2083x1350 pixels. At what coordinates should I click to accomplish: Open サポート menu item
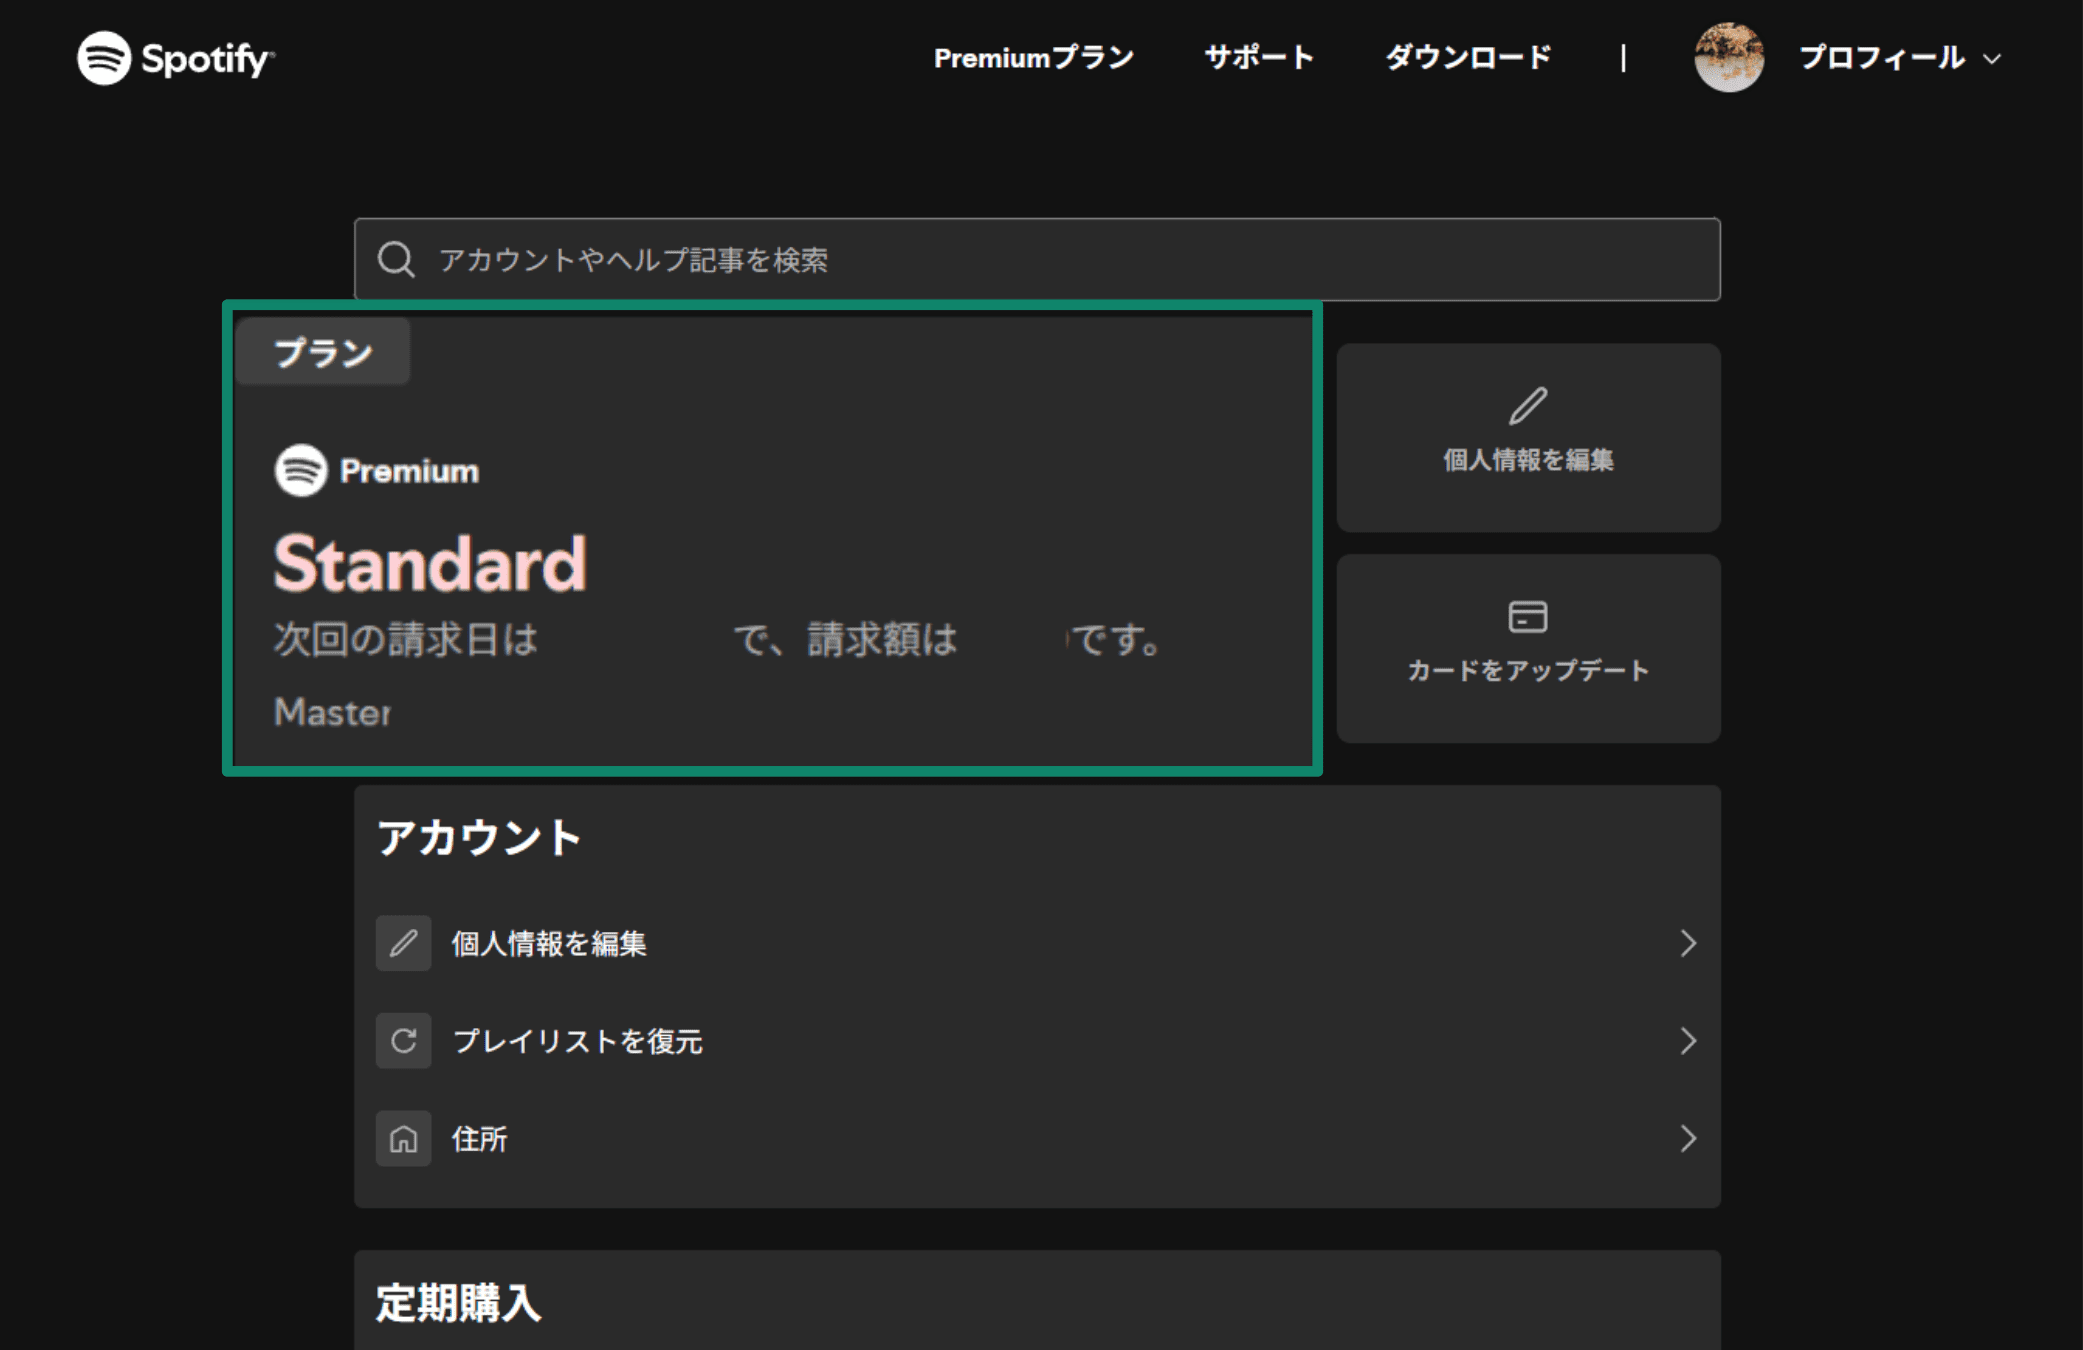point(1258,58)
